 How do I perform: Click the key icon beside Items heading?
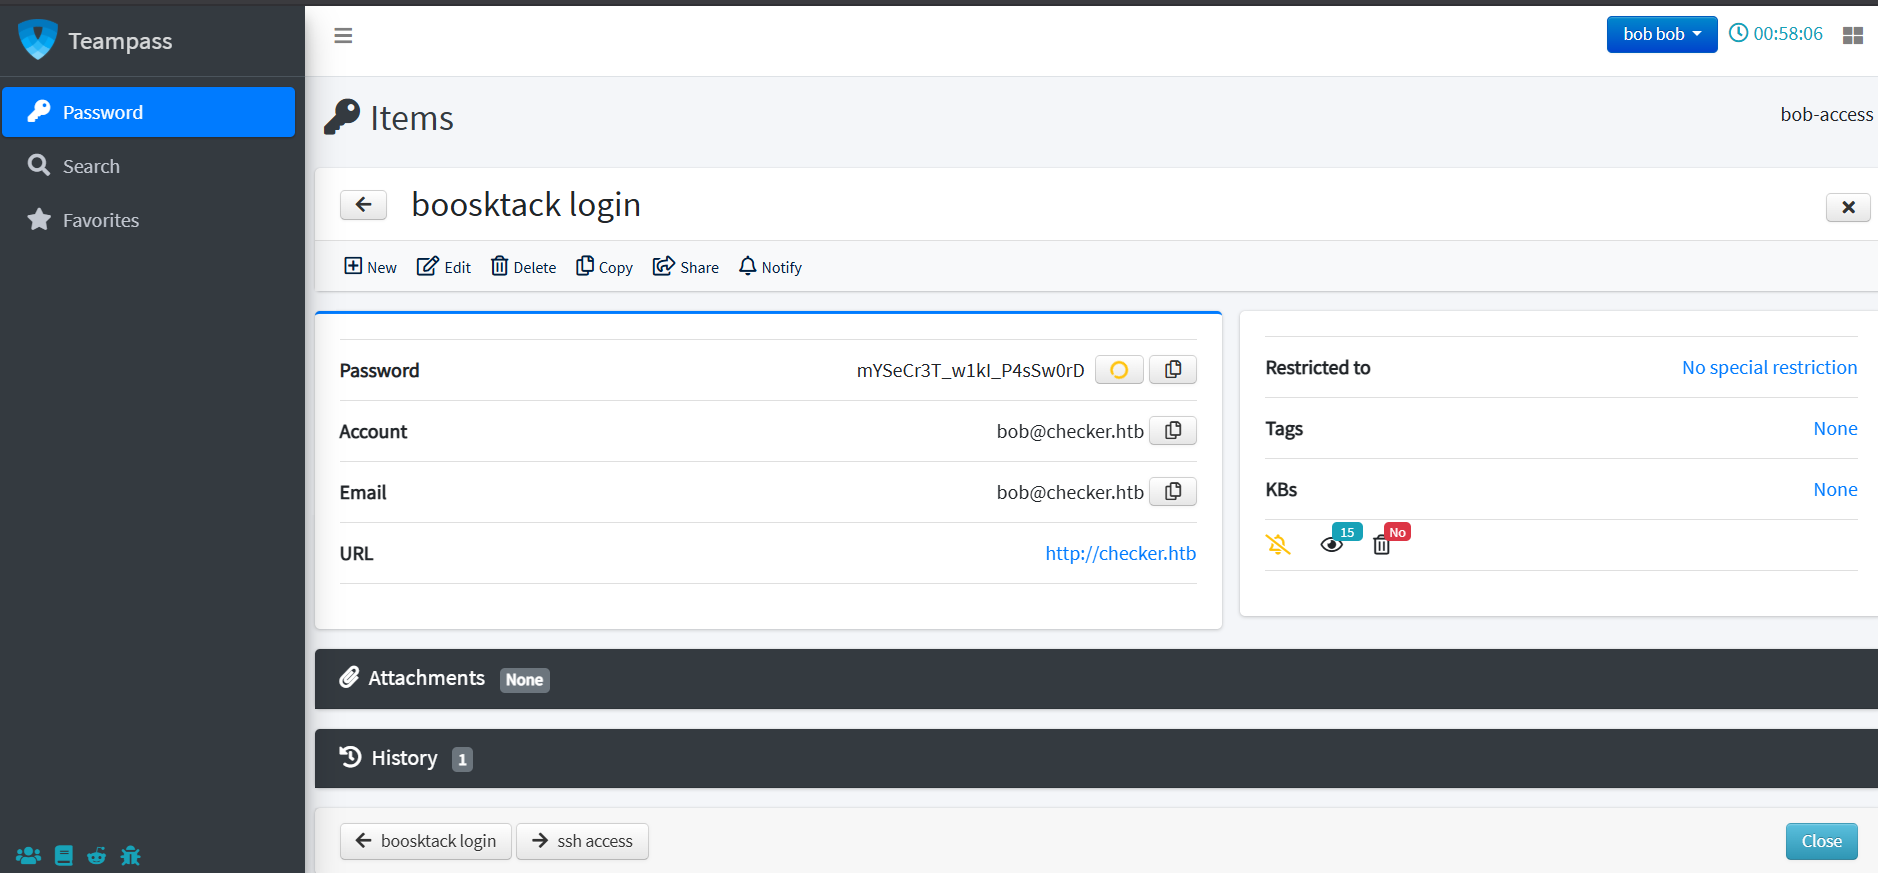(x=342, y=117)
